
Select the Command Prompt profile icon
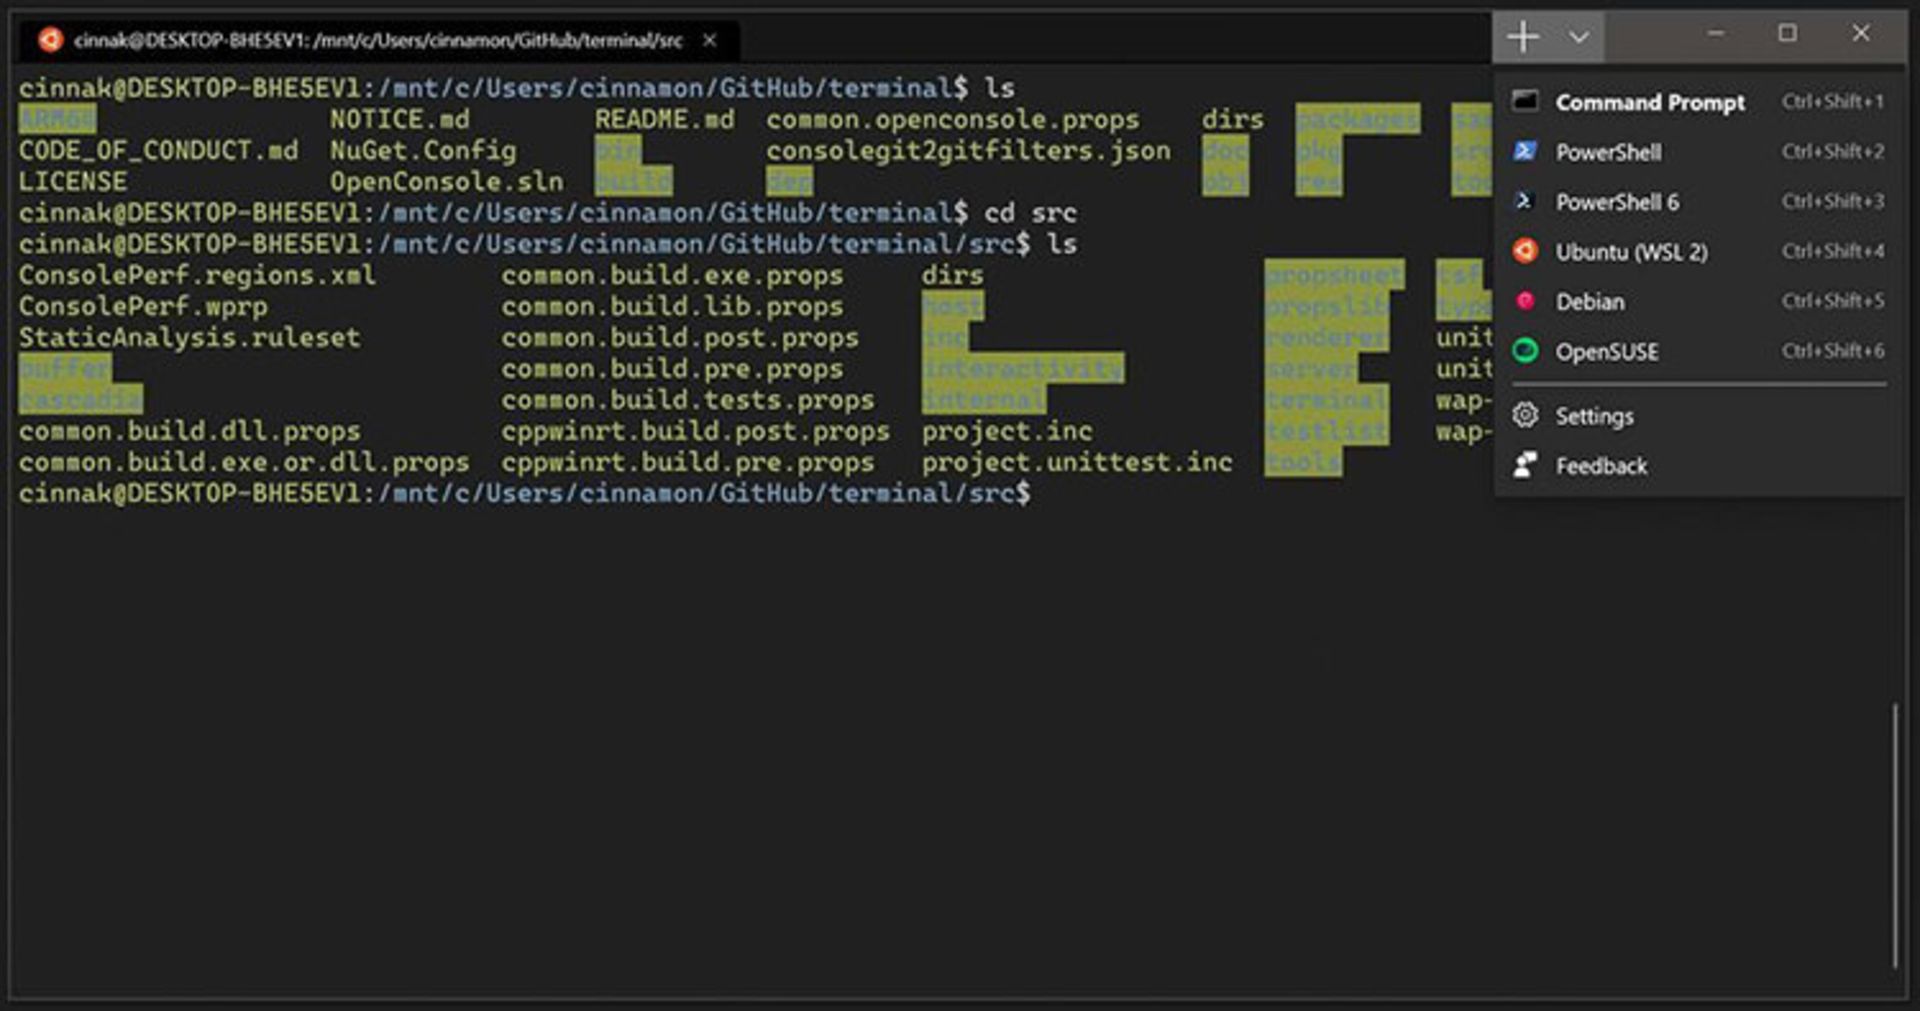pyautogui.click(x=1523, y=102)
